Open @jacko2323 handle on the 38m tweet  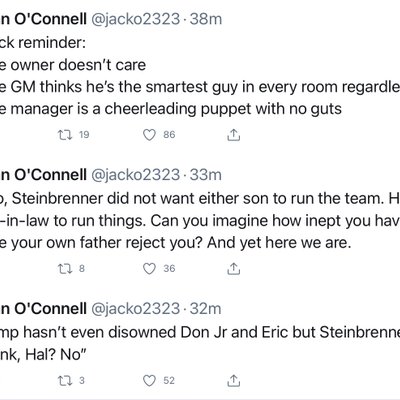(x=135, y=19)
